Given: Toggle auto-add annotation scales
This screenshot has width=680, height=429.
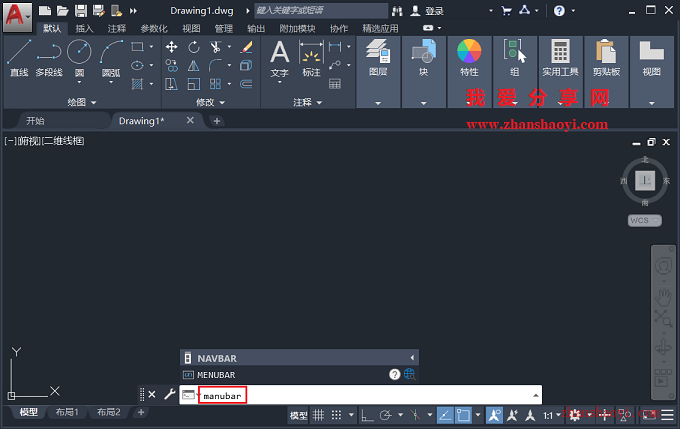Looking at the screenshot, I should [513, 415].
